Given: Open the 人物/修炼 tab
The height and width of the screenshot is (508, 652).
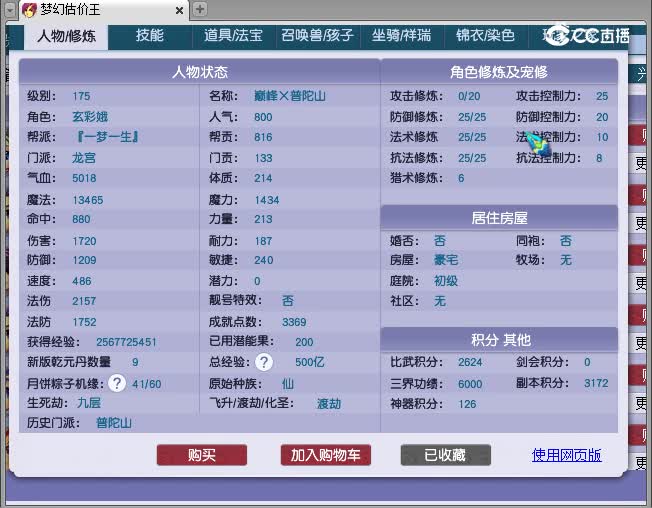Looking at the screenshot, I should point(67,36).
